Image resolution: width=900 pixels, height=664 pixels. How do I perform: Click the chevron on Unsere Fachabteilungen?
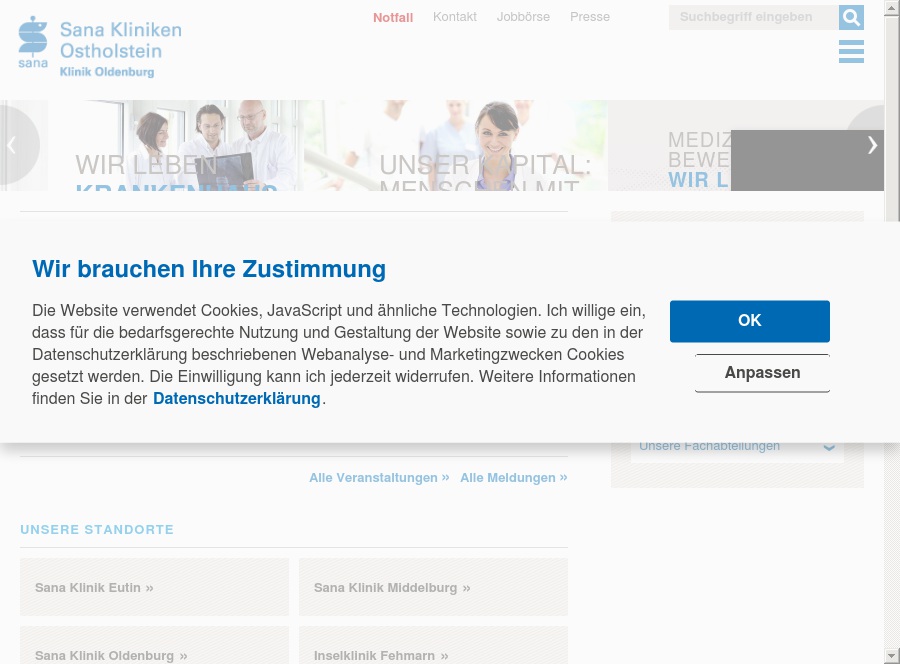click(x=829, y=447)
